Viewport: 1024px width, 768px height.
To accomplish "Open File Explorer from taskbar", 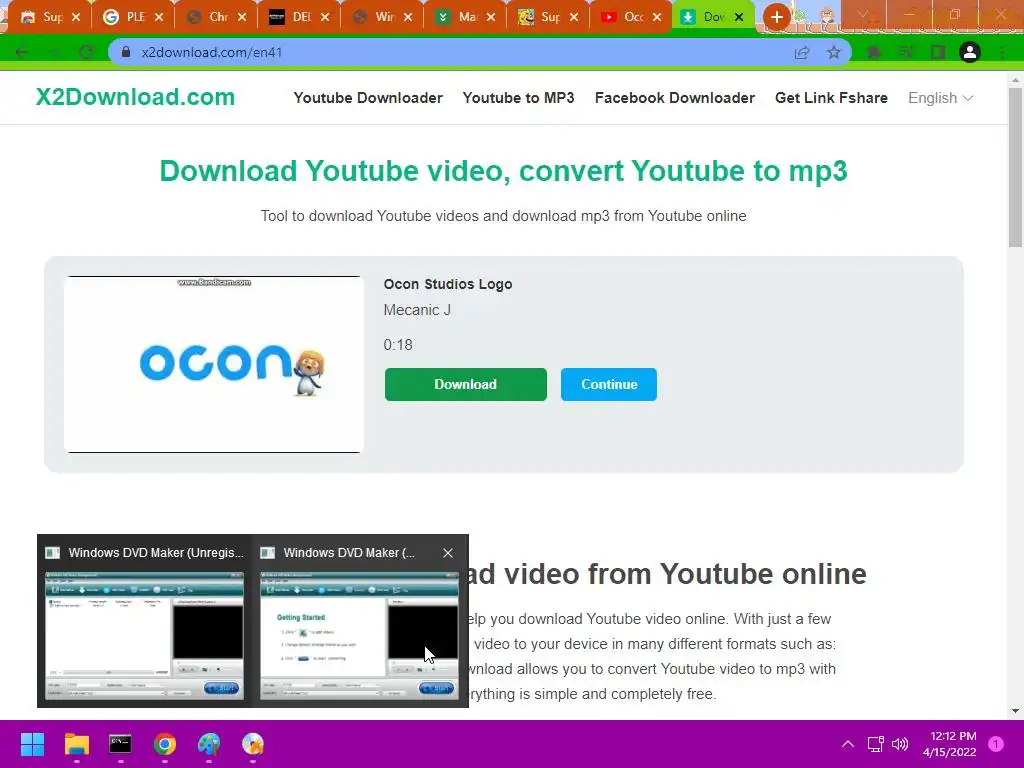I will pos(76,744).
